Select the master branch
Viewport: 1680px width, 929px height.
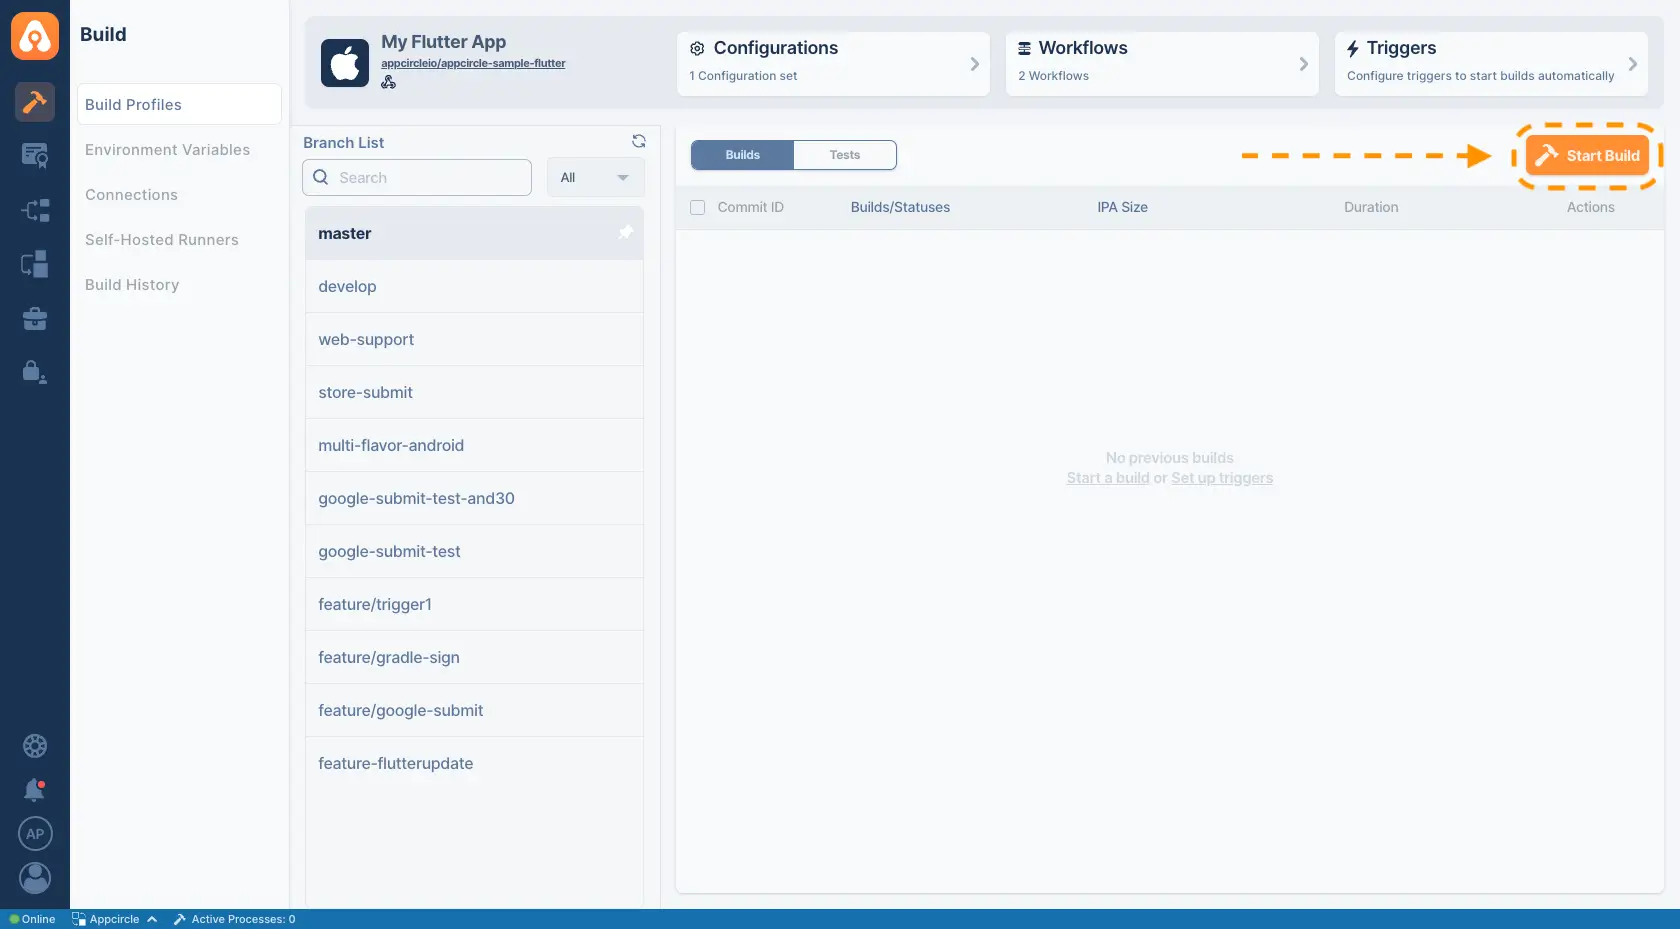click(474, 233)
